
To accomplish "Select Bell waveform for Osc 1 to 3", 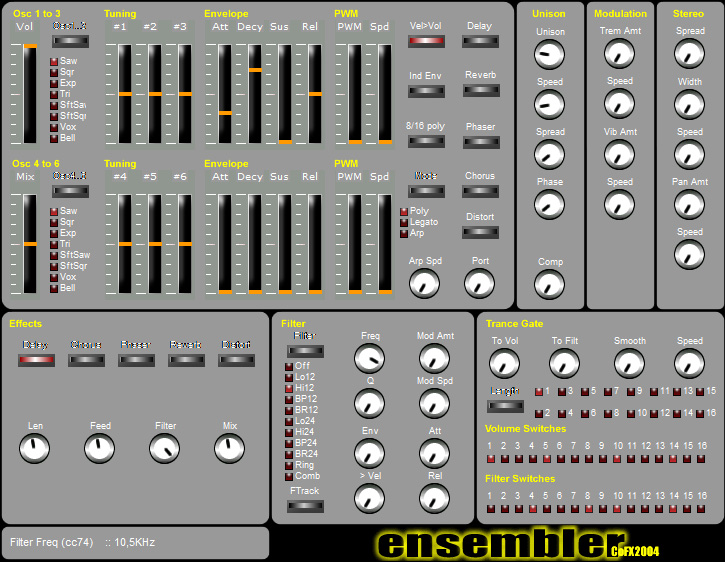I will pyautogui.click(x=54, y=138).
